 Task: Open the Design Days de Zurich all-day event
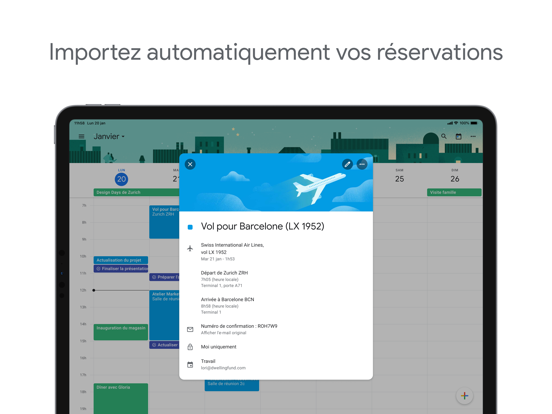point(137,193)
